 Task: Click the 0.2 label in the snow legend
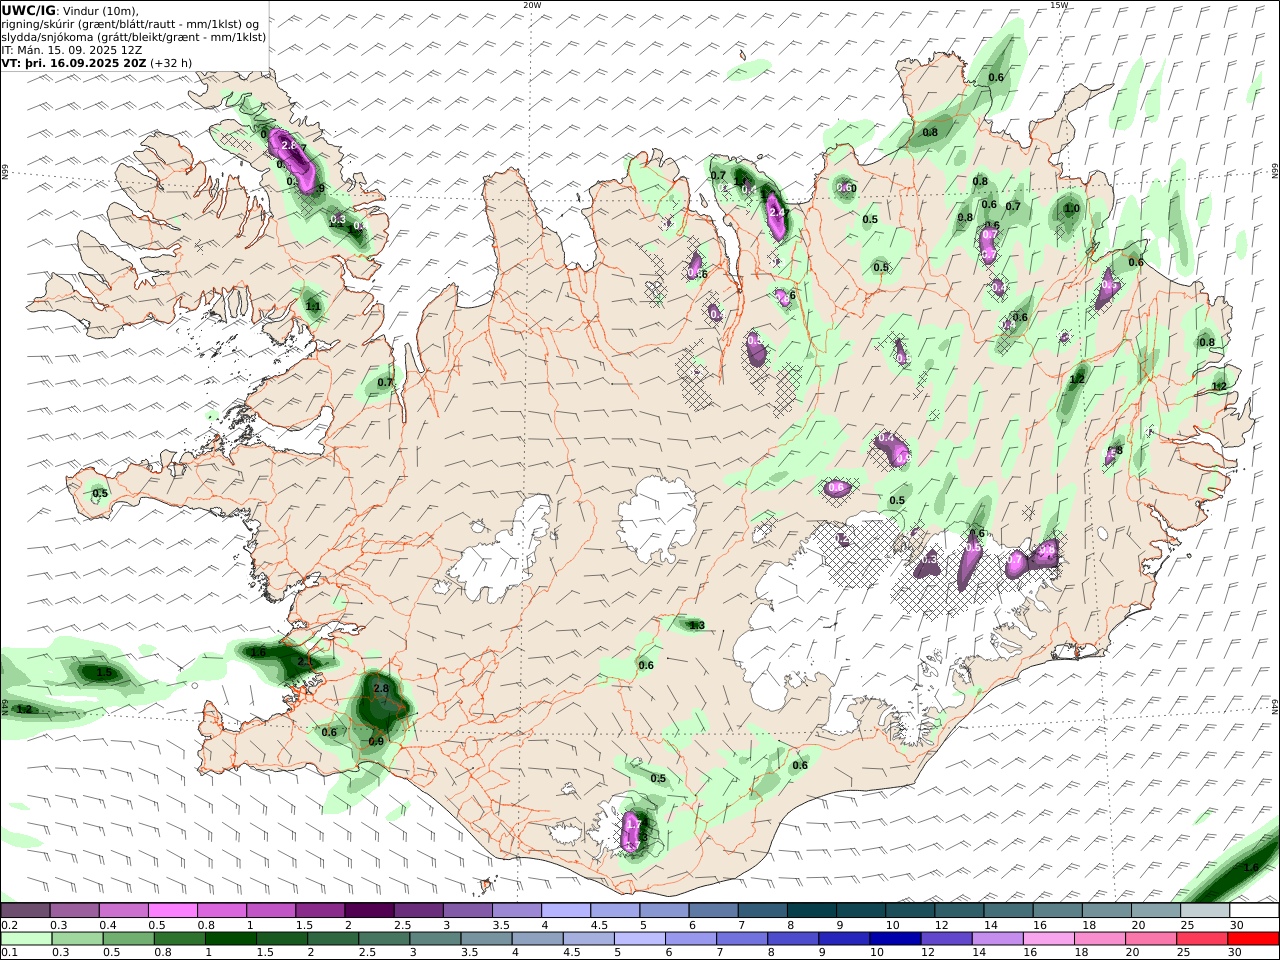pos(9,925)
